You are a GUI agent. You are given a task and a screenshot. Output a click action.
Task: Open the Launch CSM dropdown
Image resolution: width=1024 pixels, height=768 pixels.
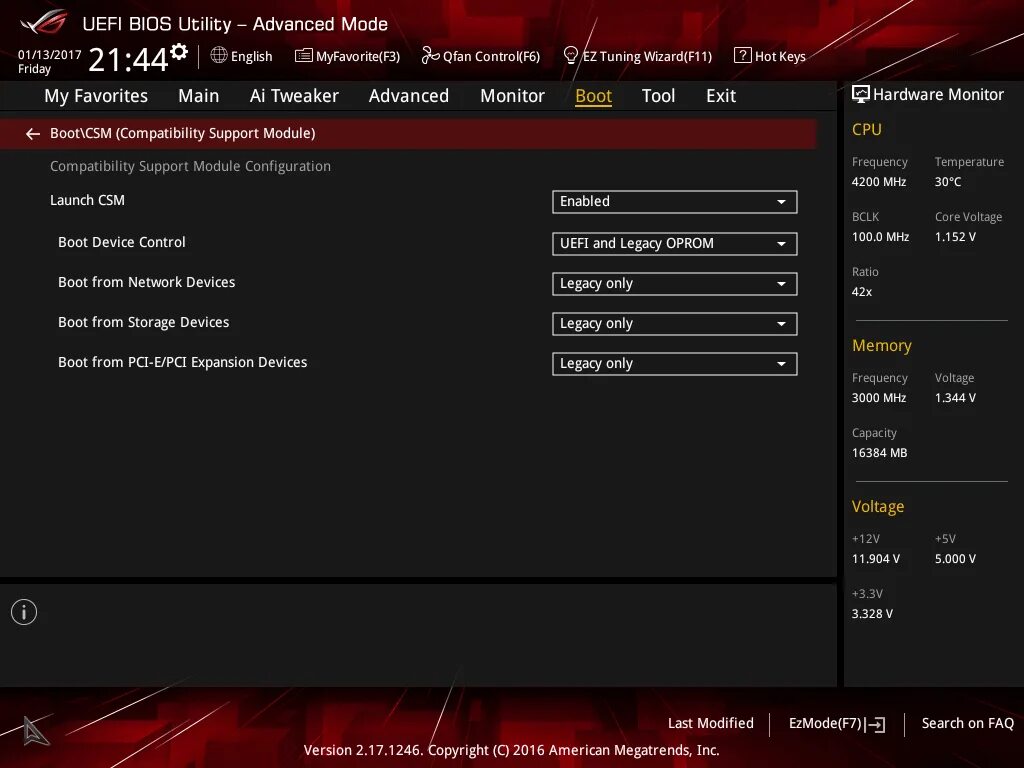(x=675, y=202)
